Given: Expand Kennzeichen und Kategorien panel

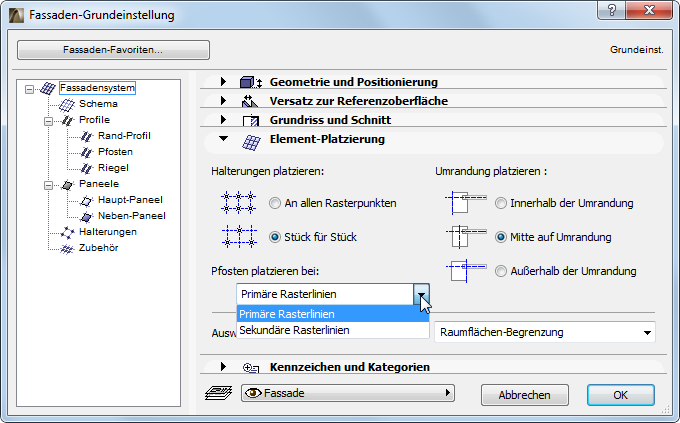Looking at the screenshot, I should click(223, 367).
